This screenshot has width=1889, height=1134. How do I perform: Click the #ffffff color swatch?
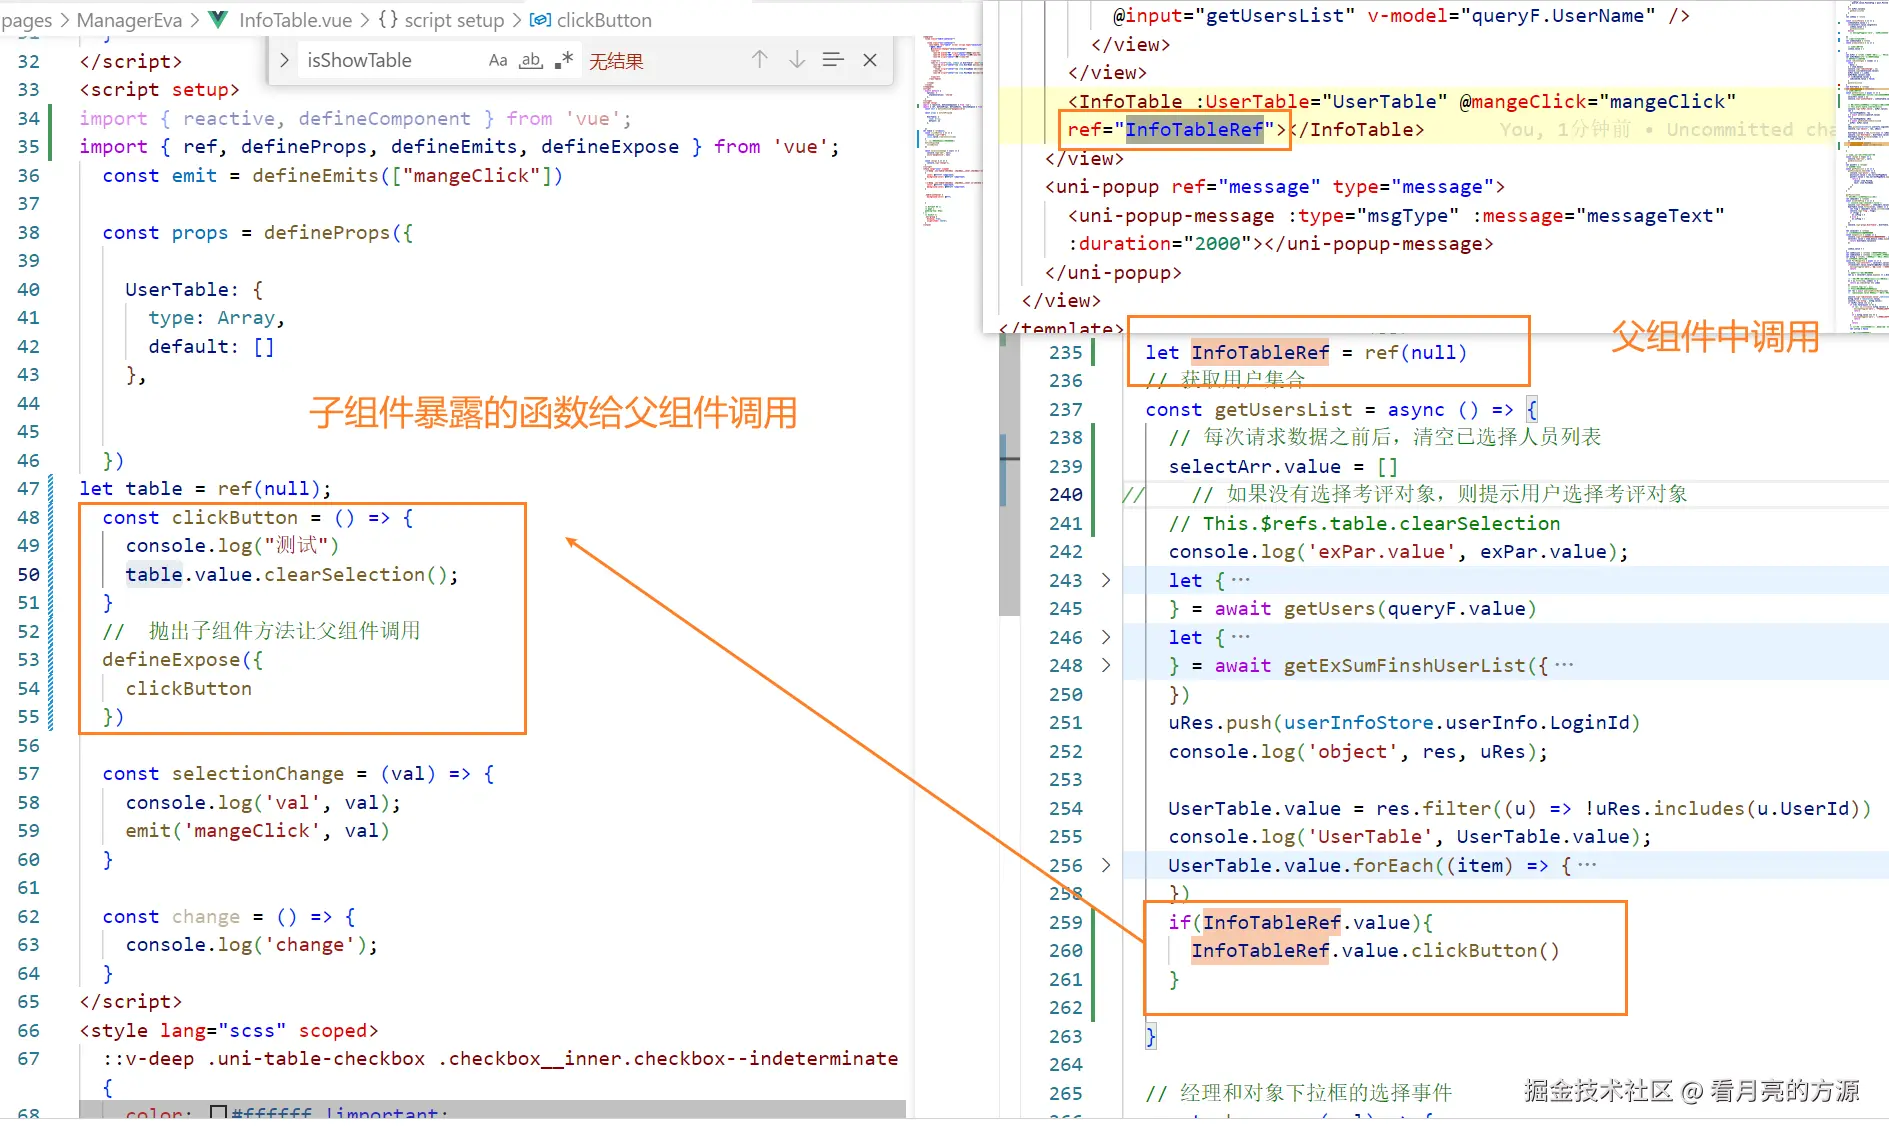218,1112
